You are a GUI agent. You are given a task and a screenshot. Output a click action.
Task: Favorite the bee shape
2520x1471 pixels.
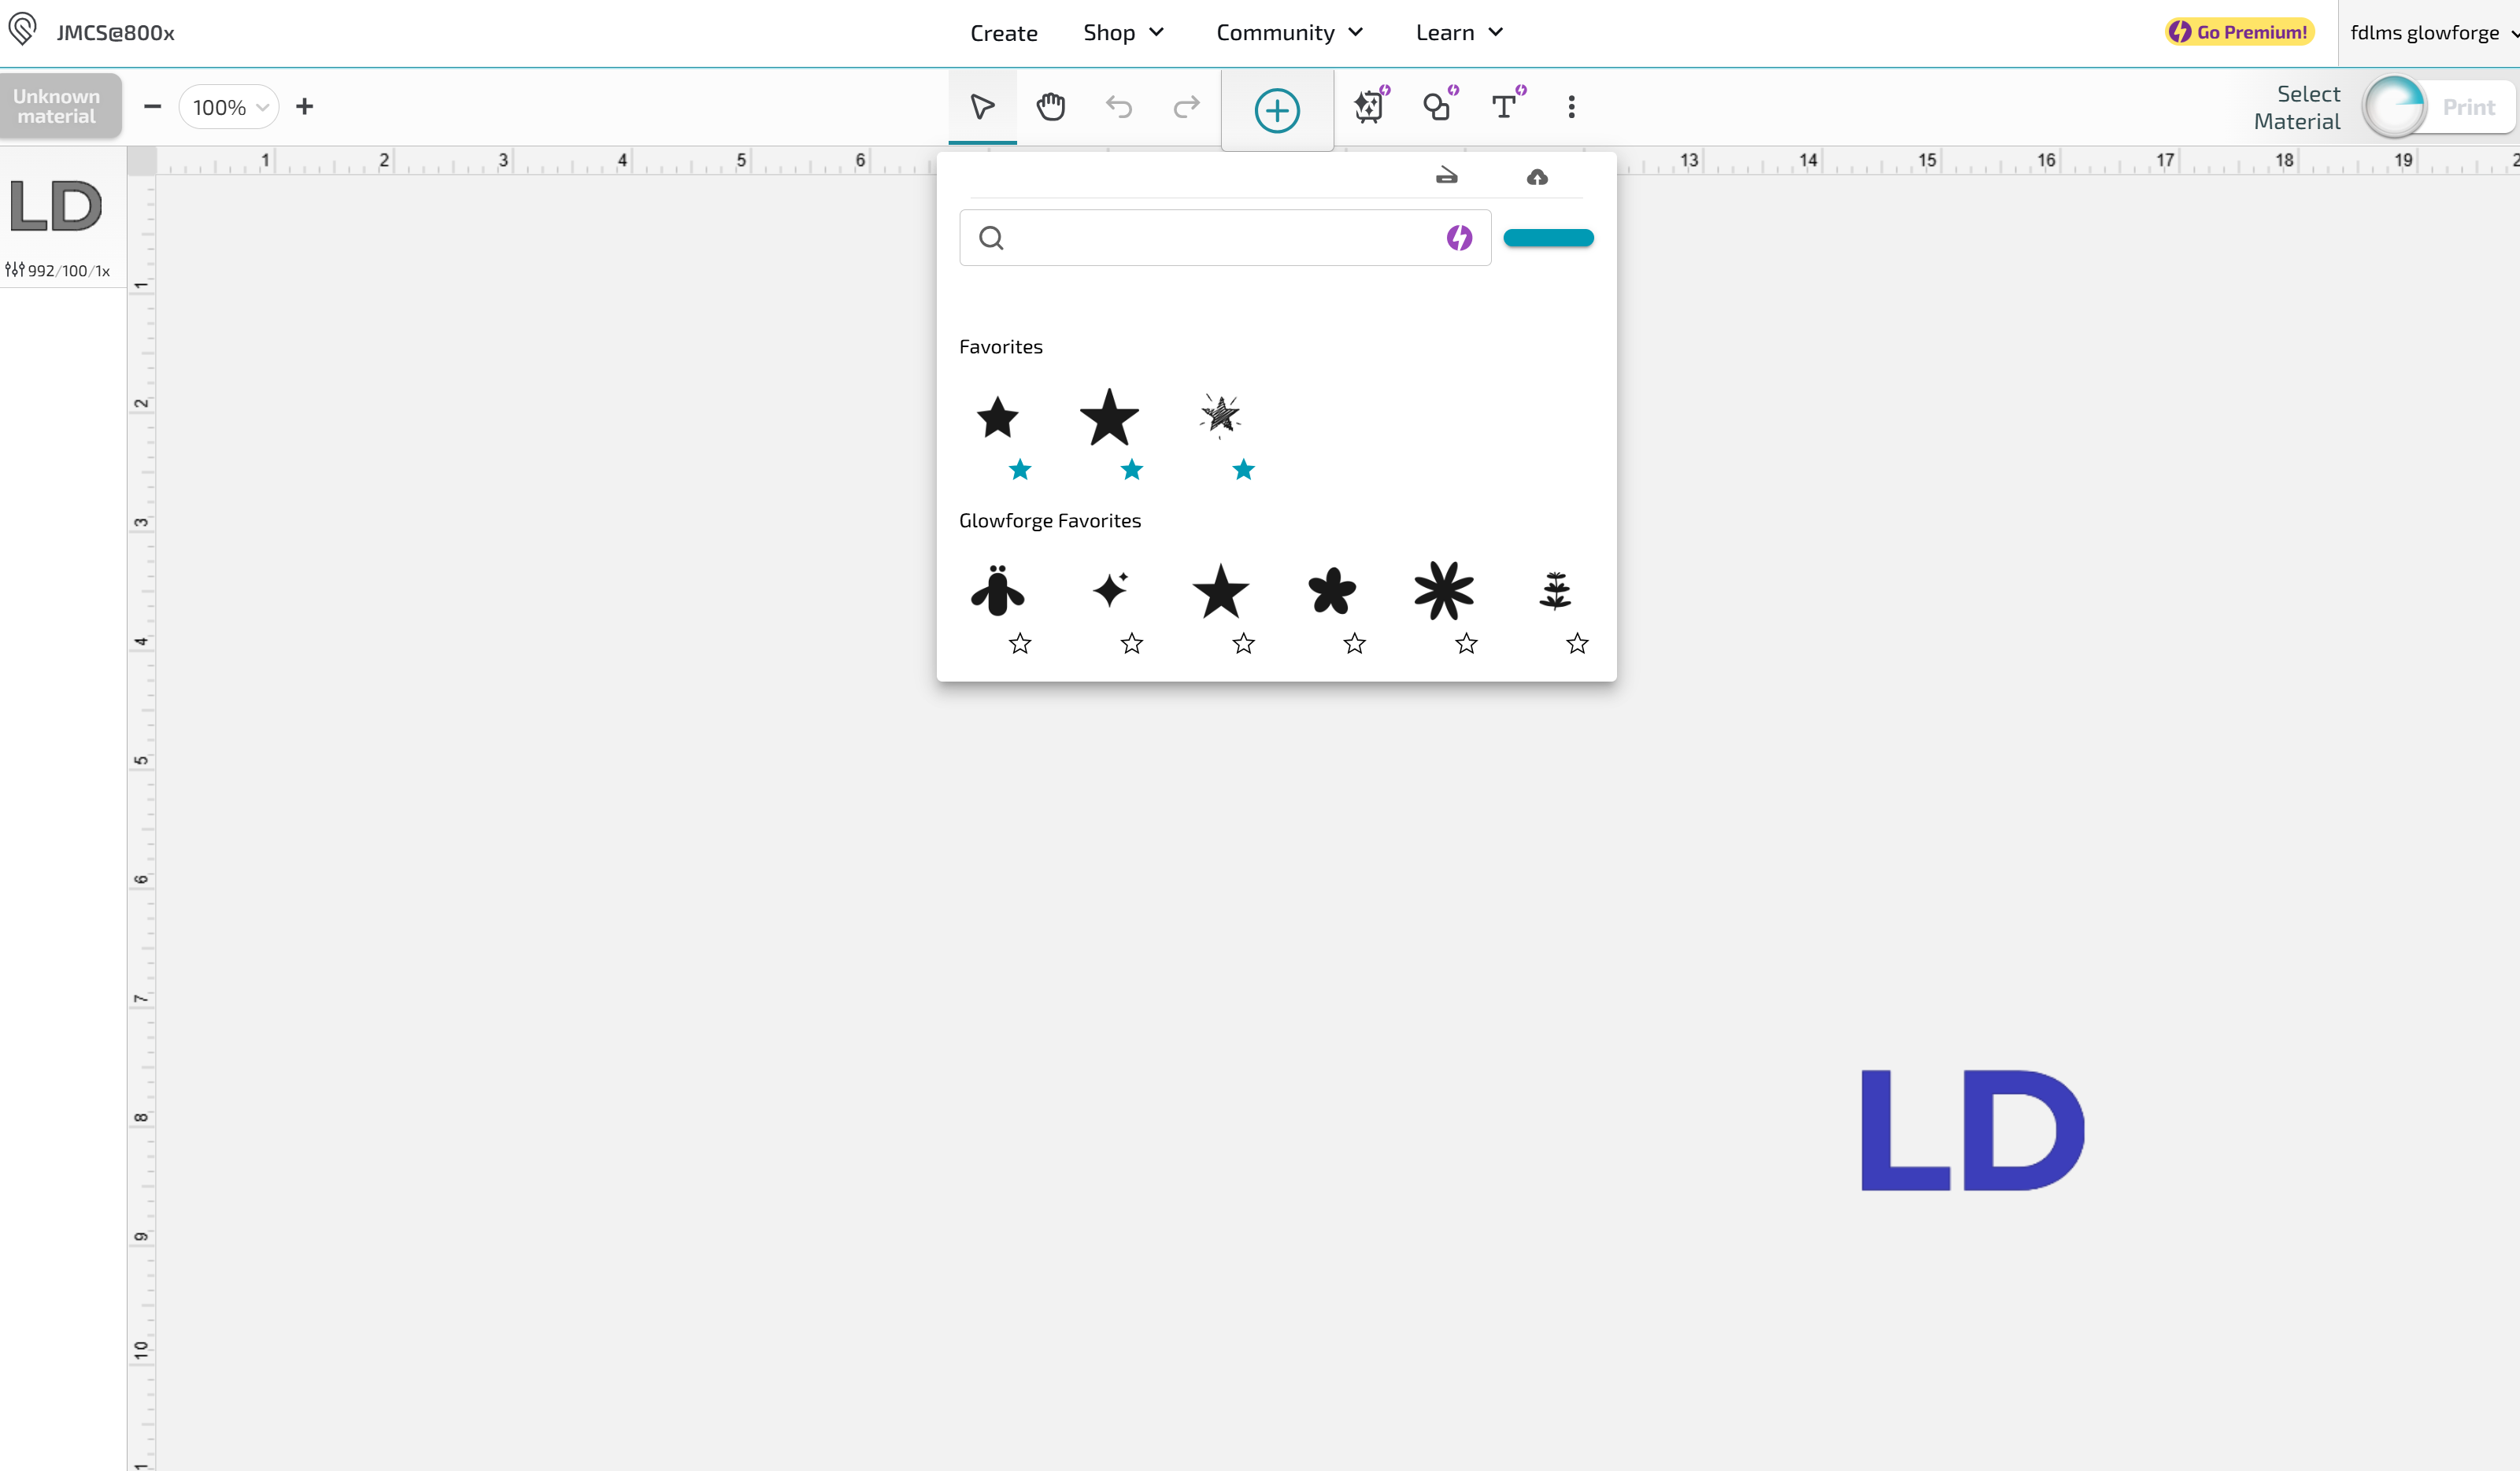[x=1019, y=643]
